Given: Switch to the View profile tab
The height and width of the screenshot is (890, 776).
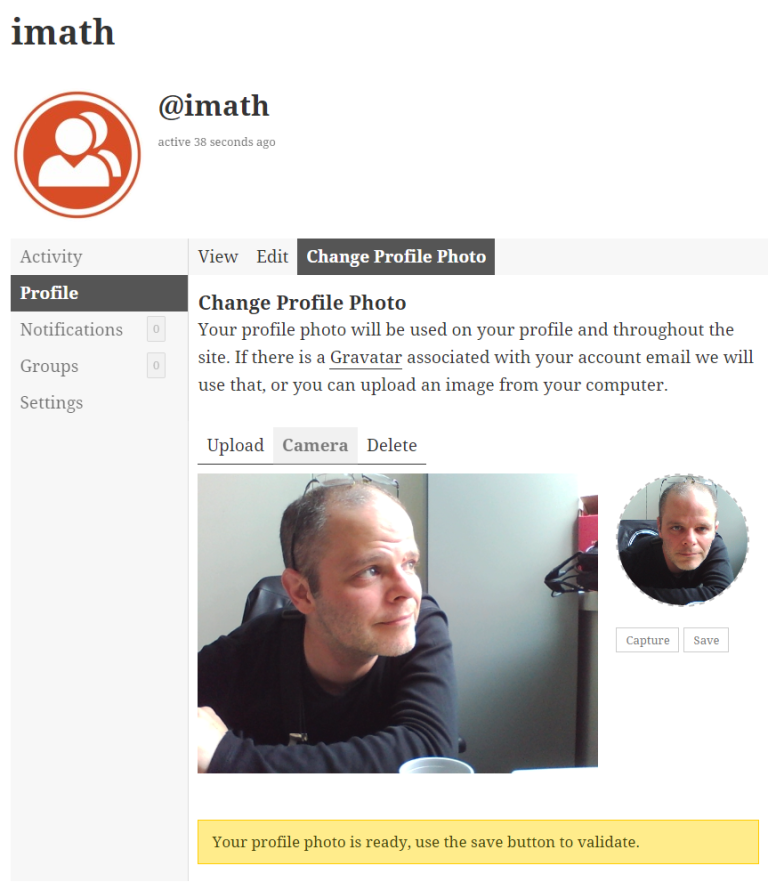Looking at the screenshot, I should click(218, 257).
